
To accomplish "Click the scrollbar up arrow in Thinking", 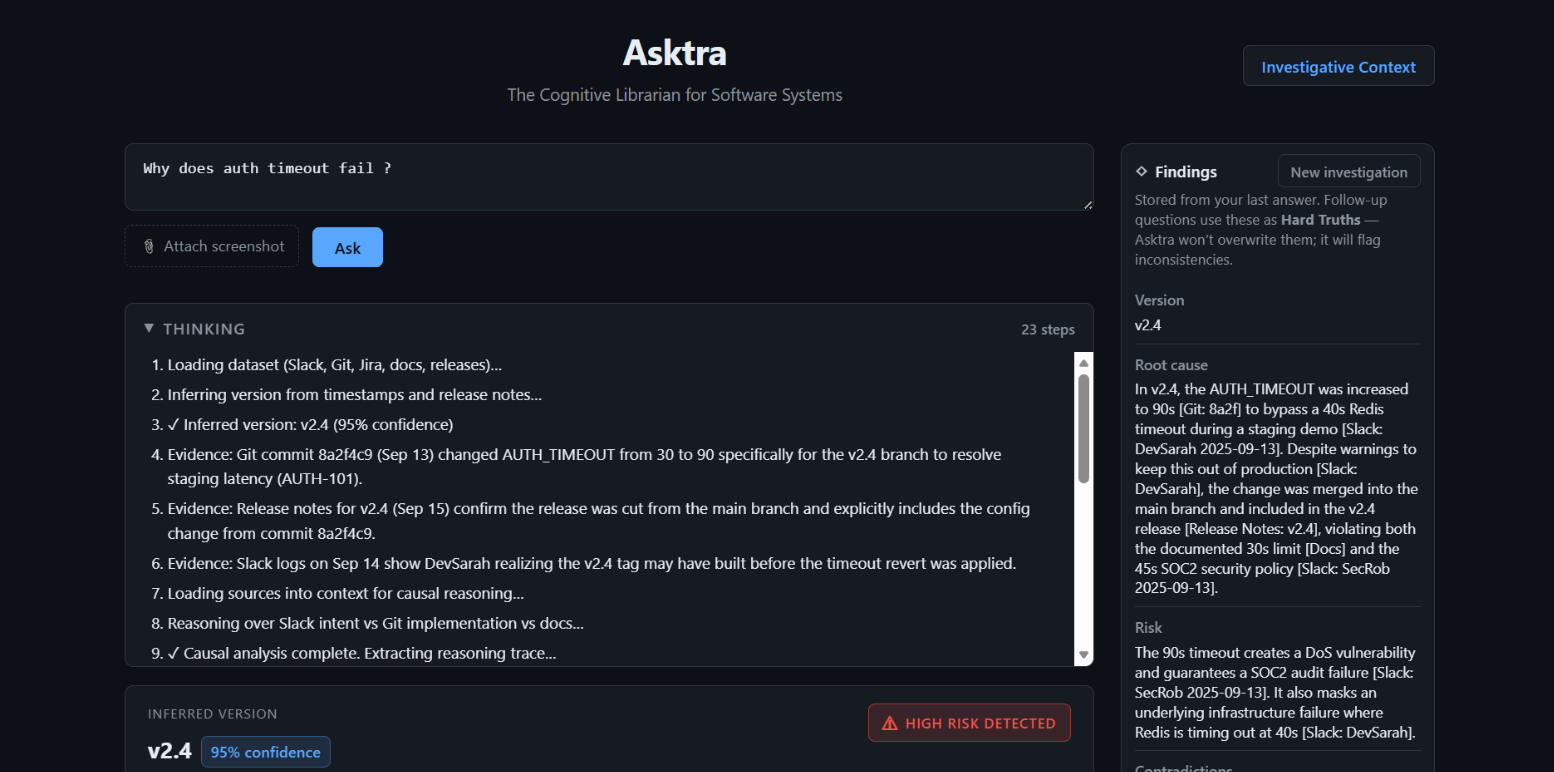I will [x=1083, y=362].
